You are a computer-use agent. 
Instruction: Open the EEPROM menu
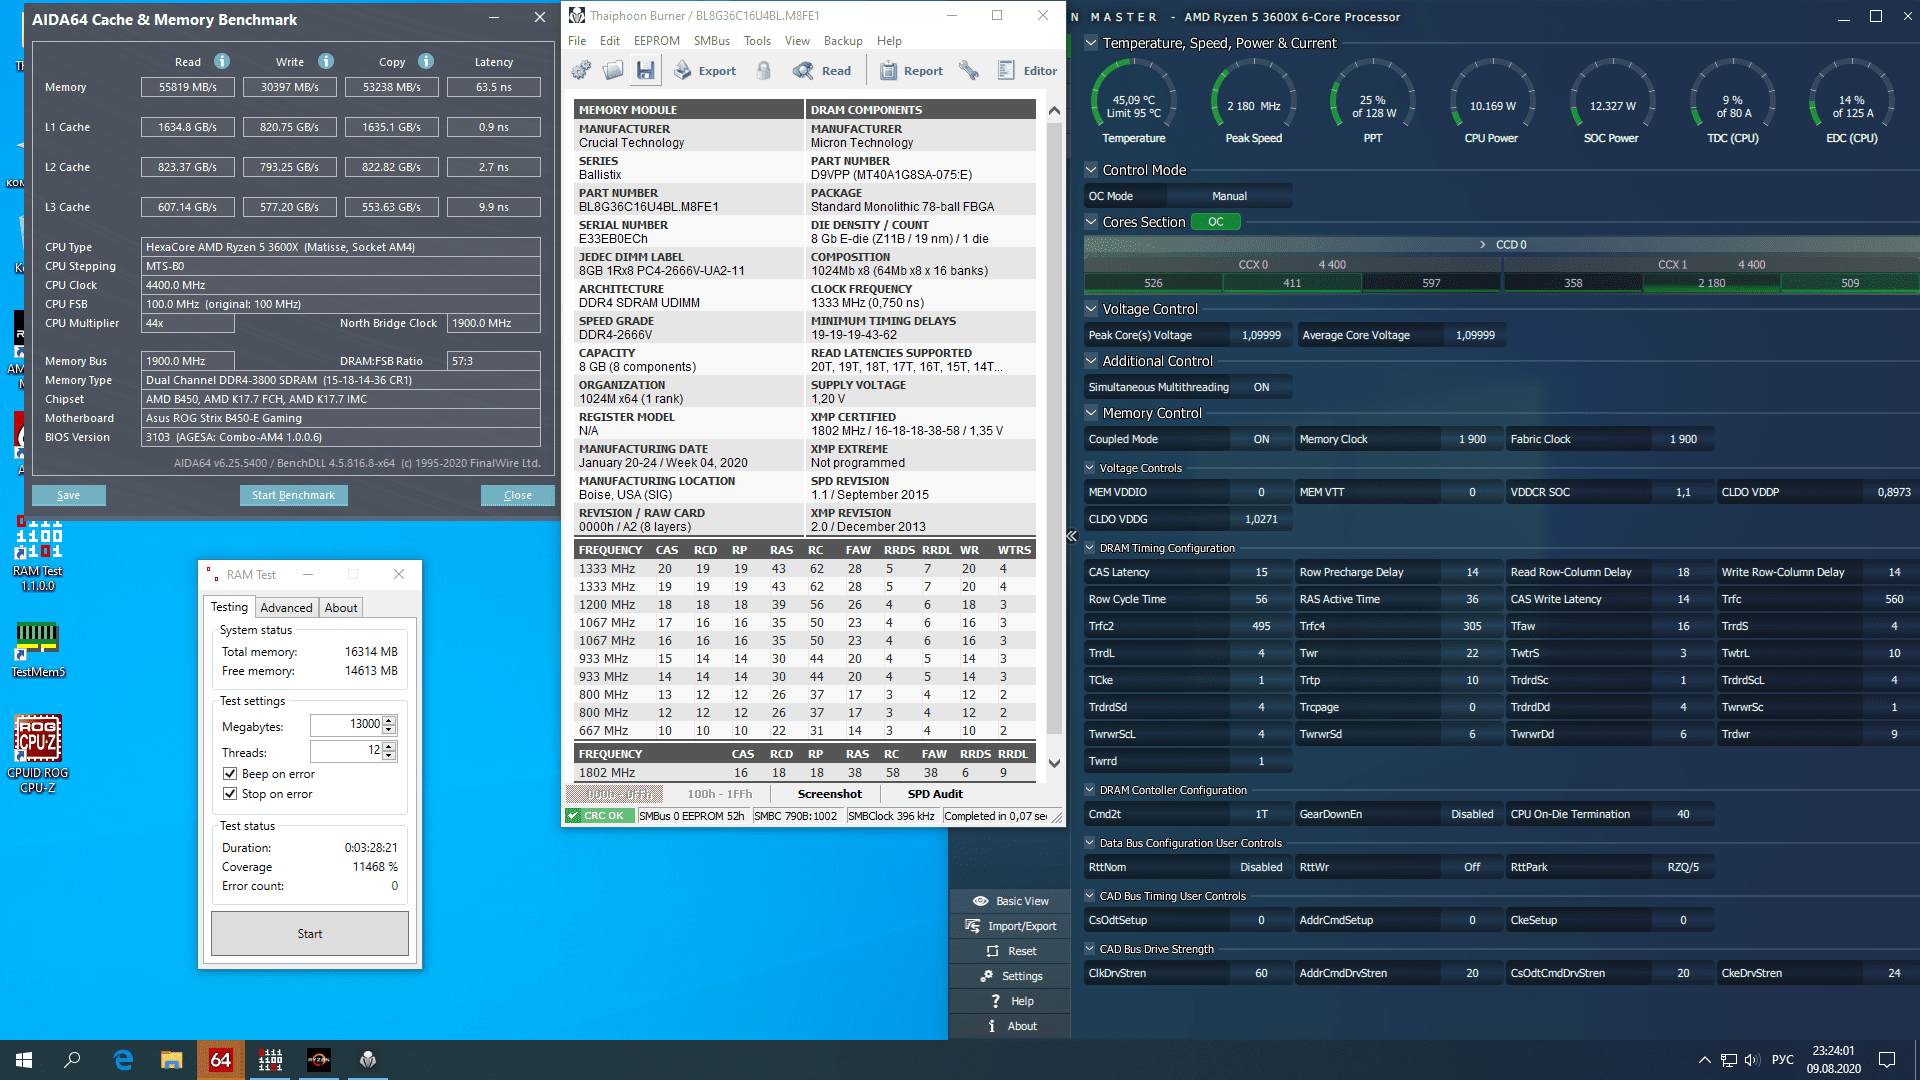656,41
